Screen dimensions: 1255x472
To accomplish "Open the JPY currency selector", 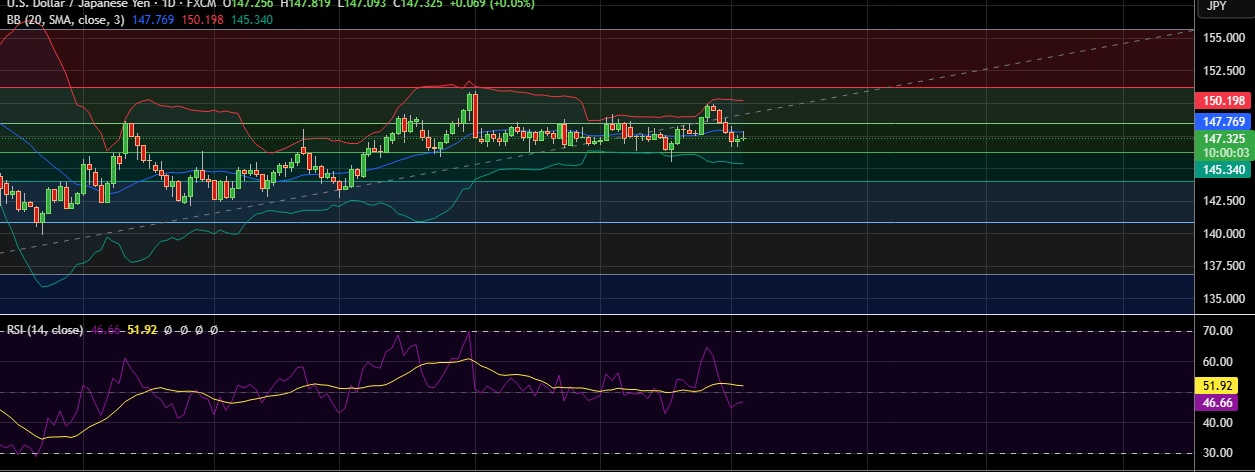I will point(1217,6).
